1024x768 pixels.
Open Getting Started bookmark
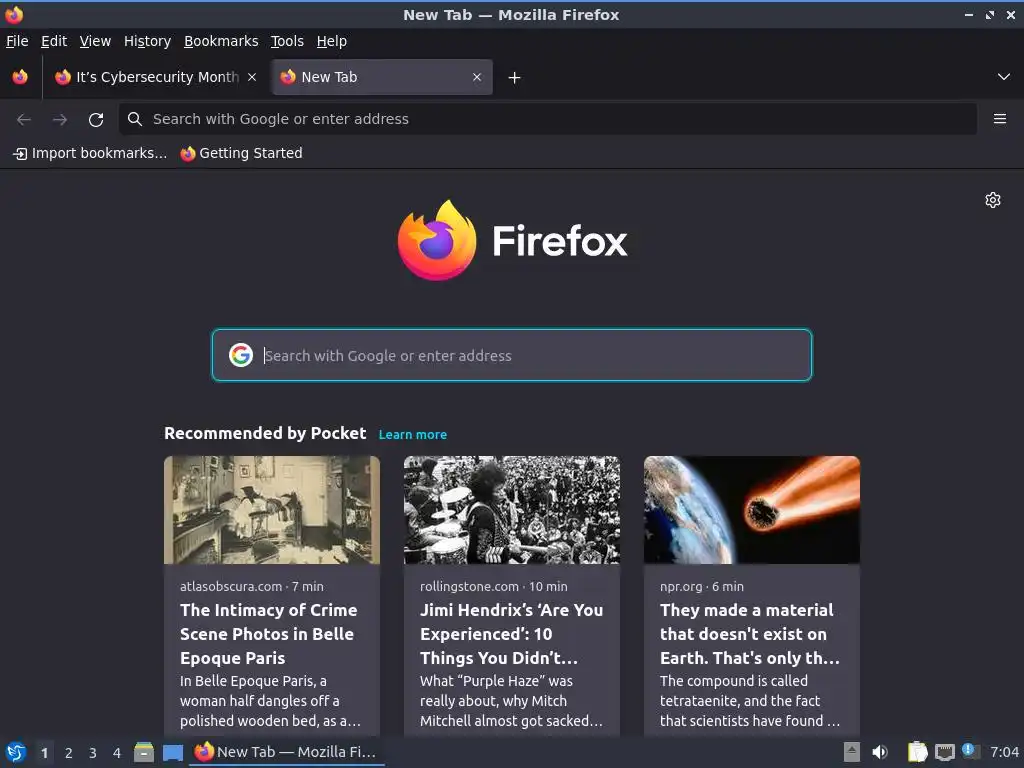242,153
